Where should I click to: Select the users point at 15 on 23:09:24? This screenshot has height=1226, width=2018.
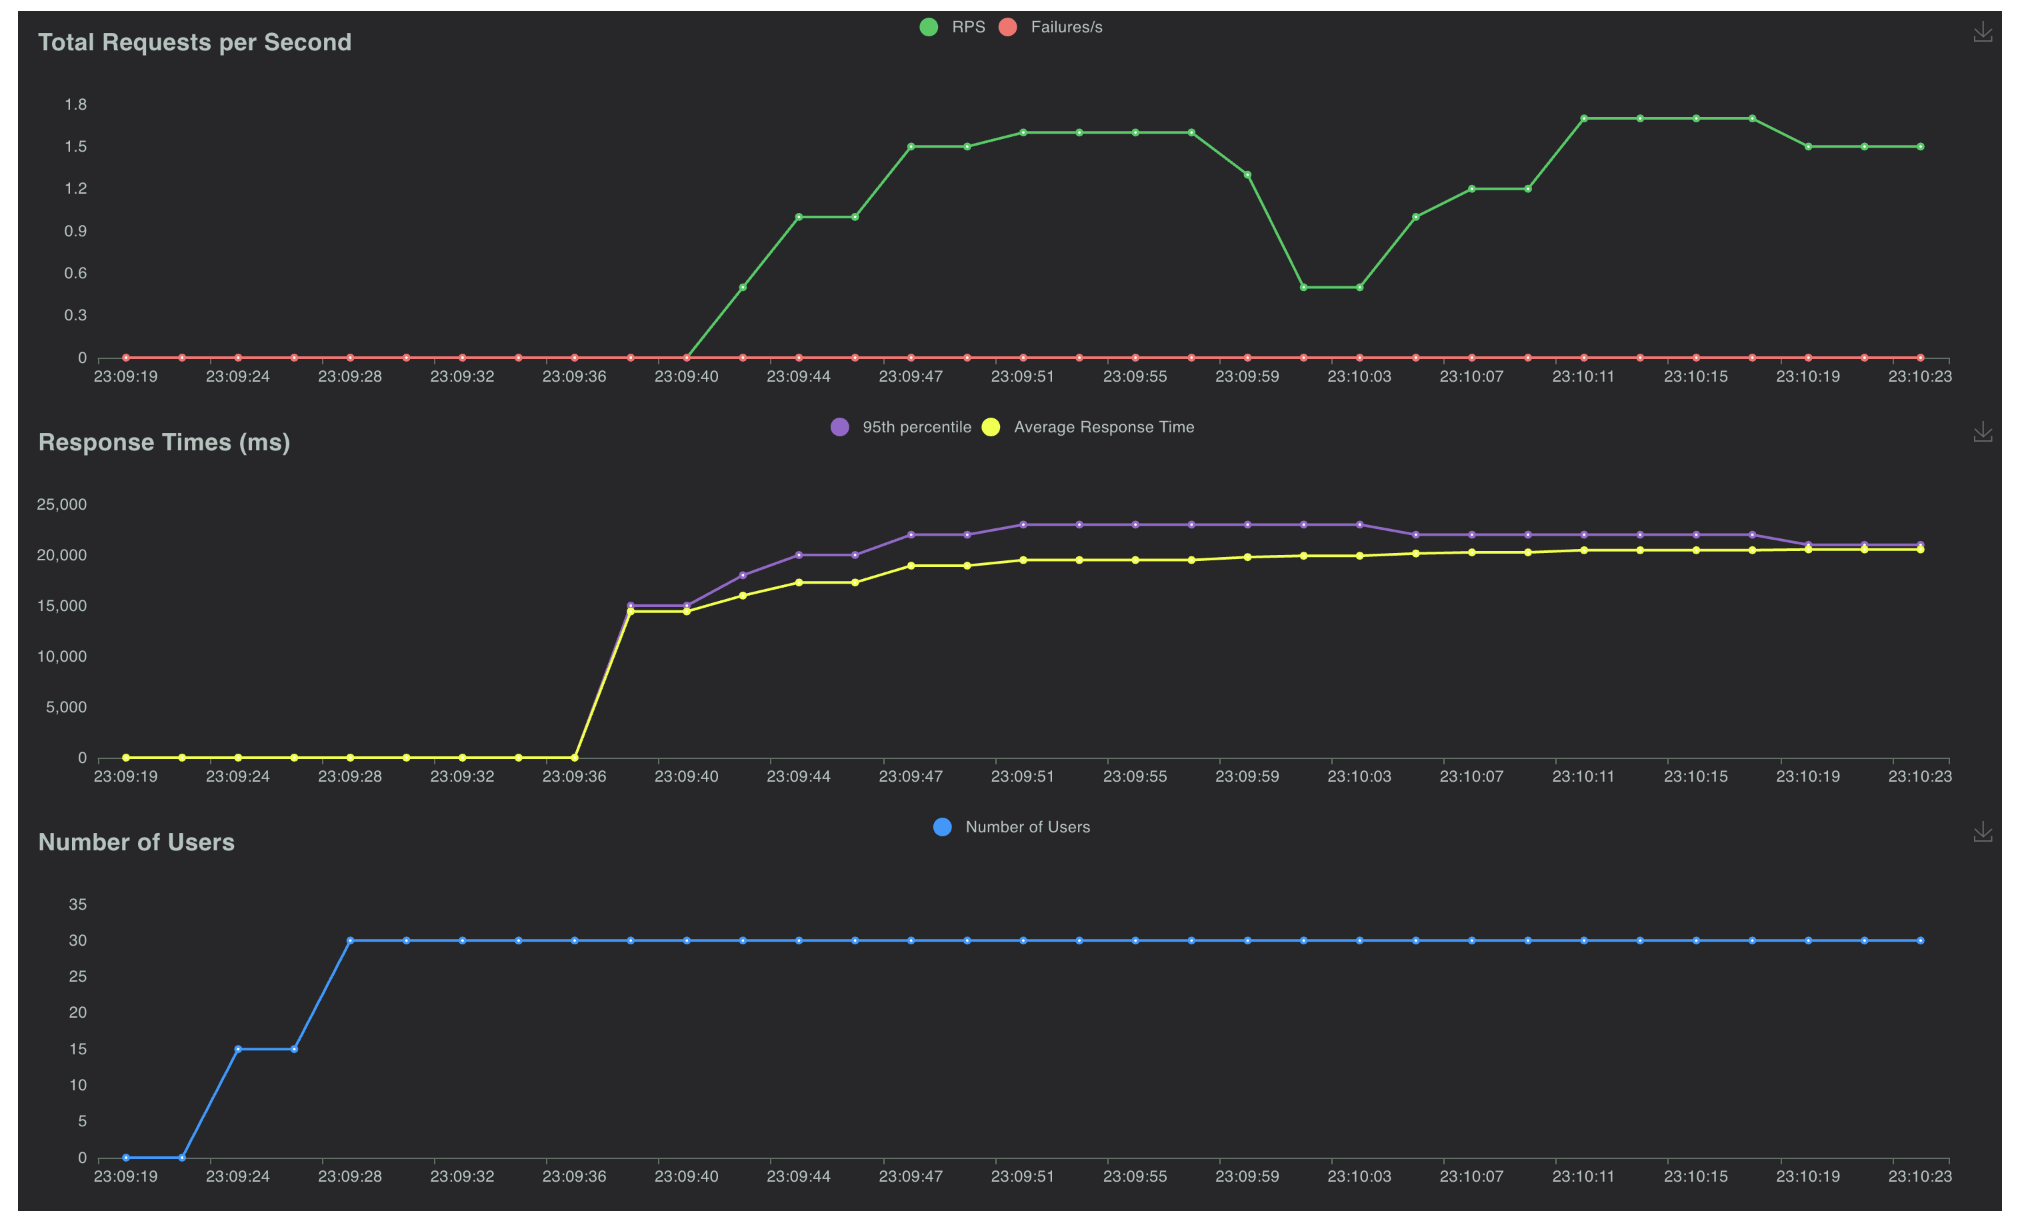tap(238, 1049)
